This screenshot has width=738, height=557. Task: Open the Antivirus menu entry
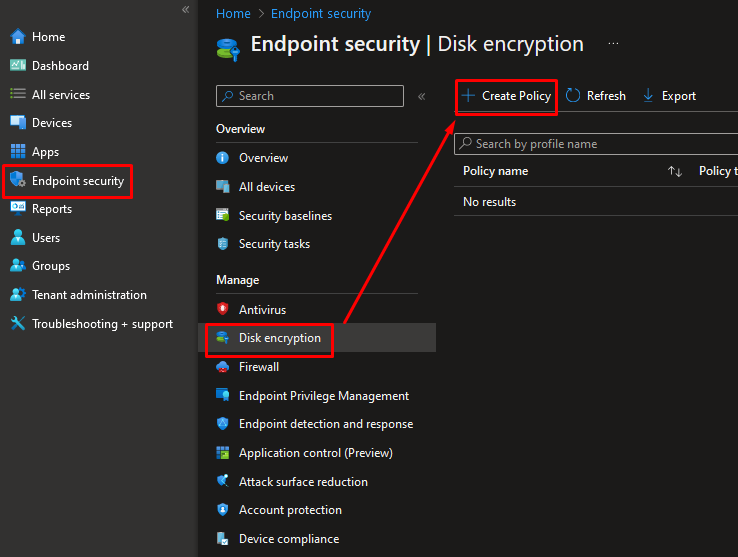pos(262,309)
